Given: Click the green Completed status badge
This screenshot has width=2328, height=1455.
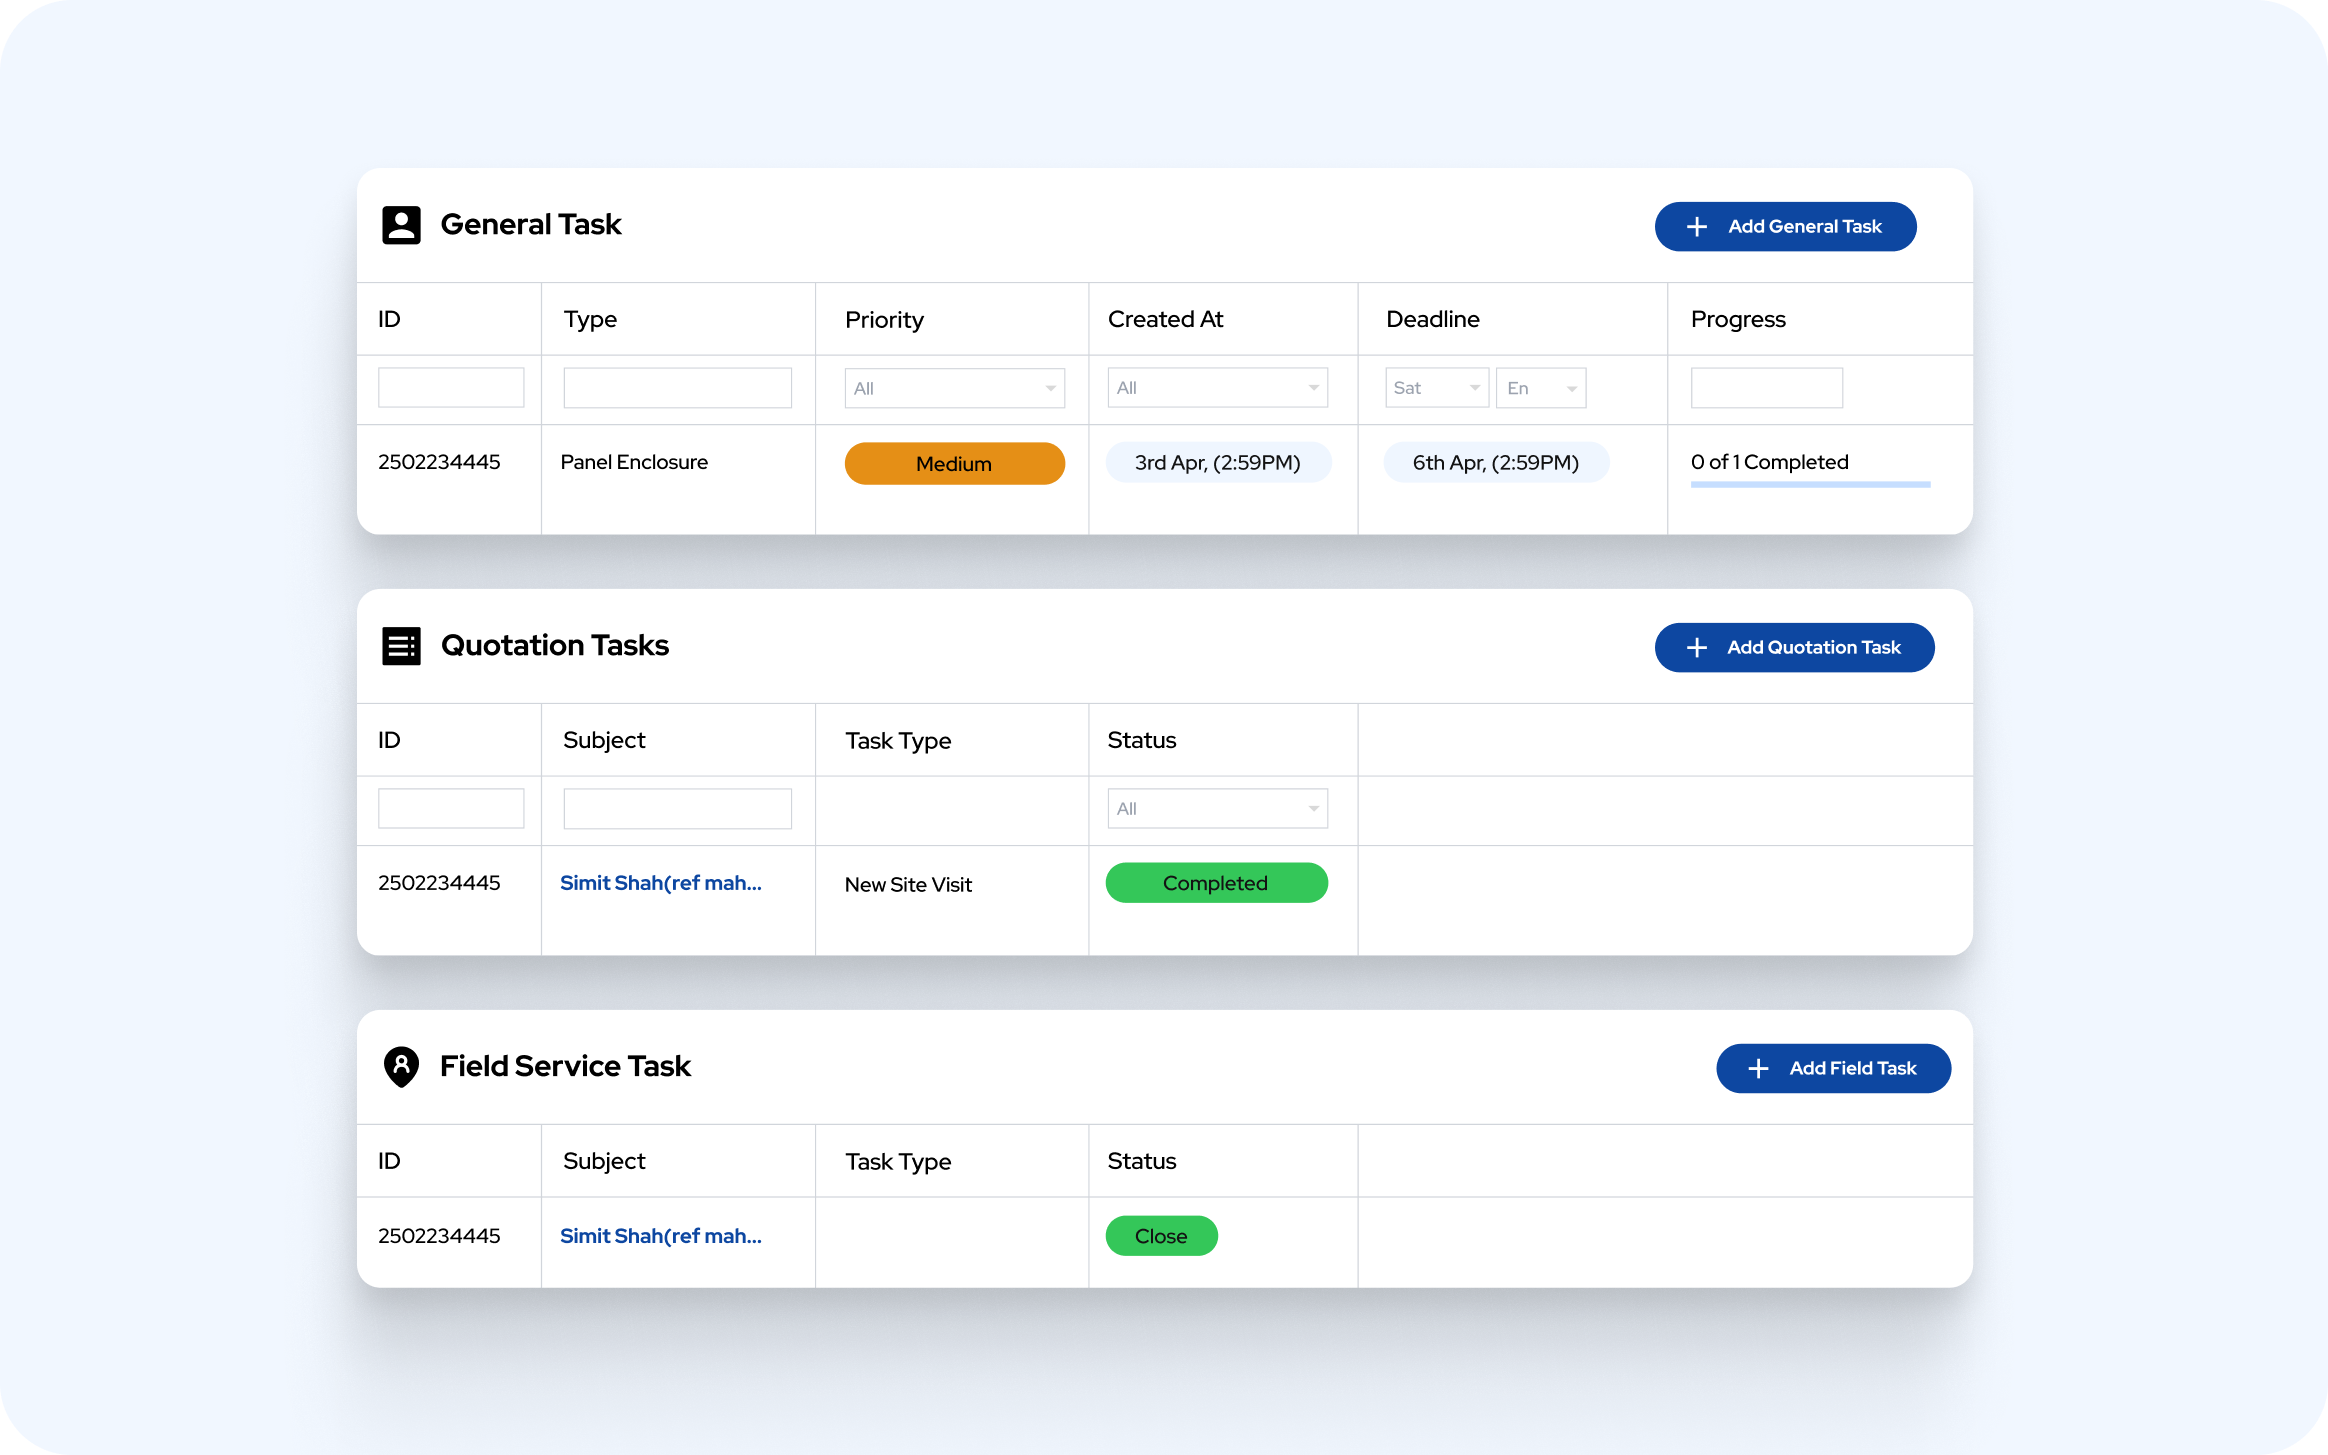Looking at the screenshot, I should coord(1216,883).
